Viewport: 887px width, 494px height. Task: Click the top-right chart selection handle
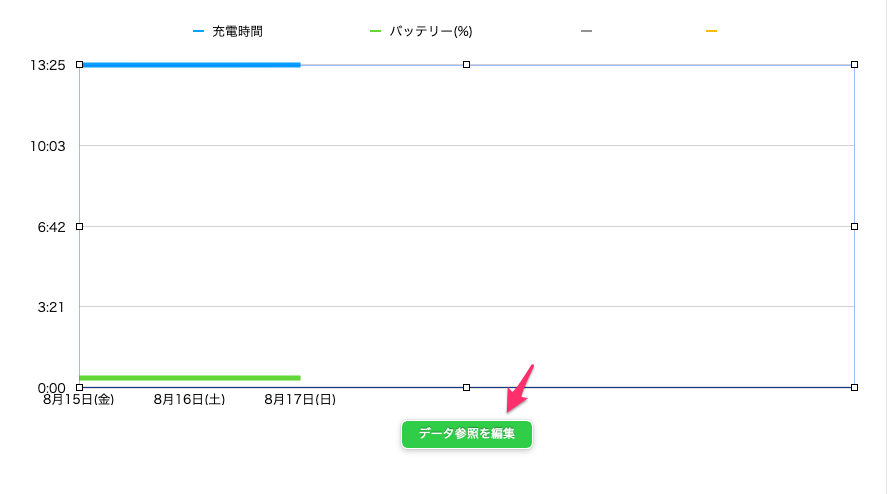tap(854, 65)
